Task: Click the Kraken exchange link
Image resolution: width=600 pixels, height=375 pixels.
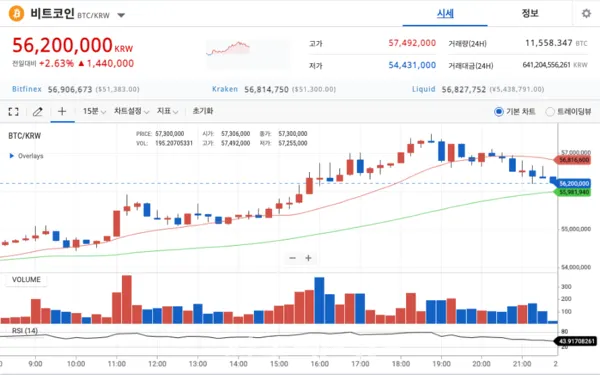Action: pos(225,89)
